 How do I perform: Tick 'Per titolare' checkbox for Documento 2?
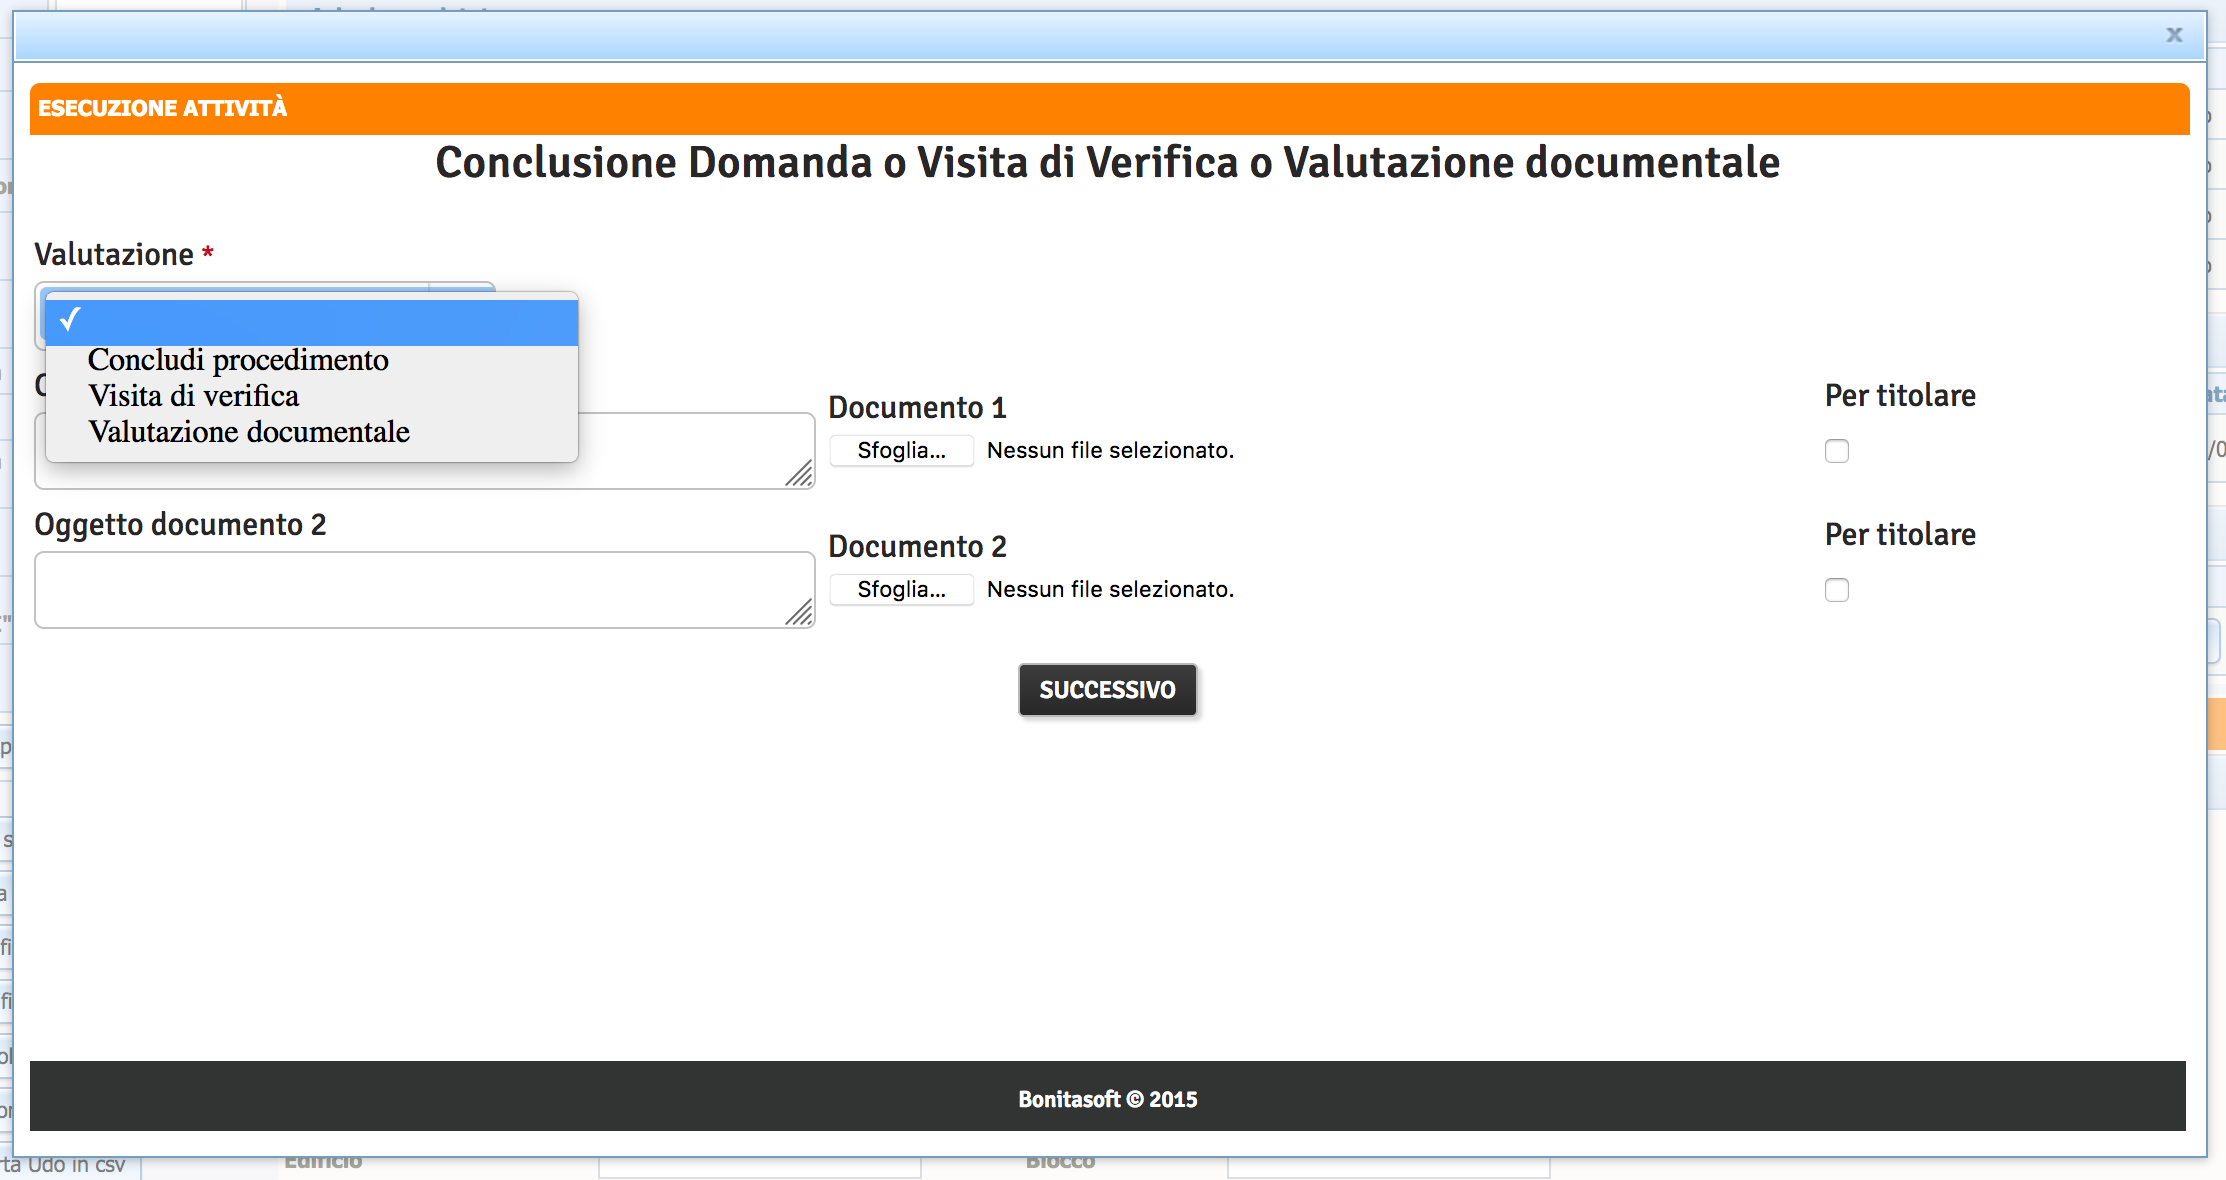1837,590
